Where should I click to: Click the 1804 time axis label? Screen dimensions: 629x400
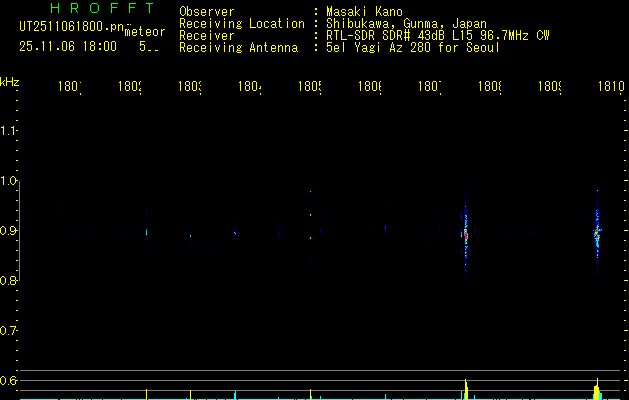[x=250, y=86]
